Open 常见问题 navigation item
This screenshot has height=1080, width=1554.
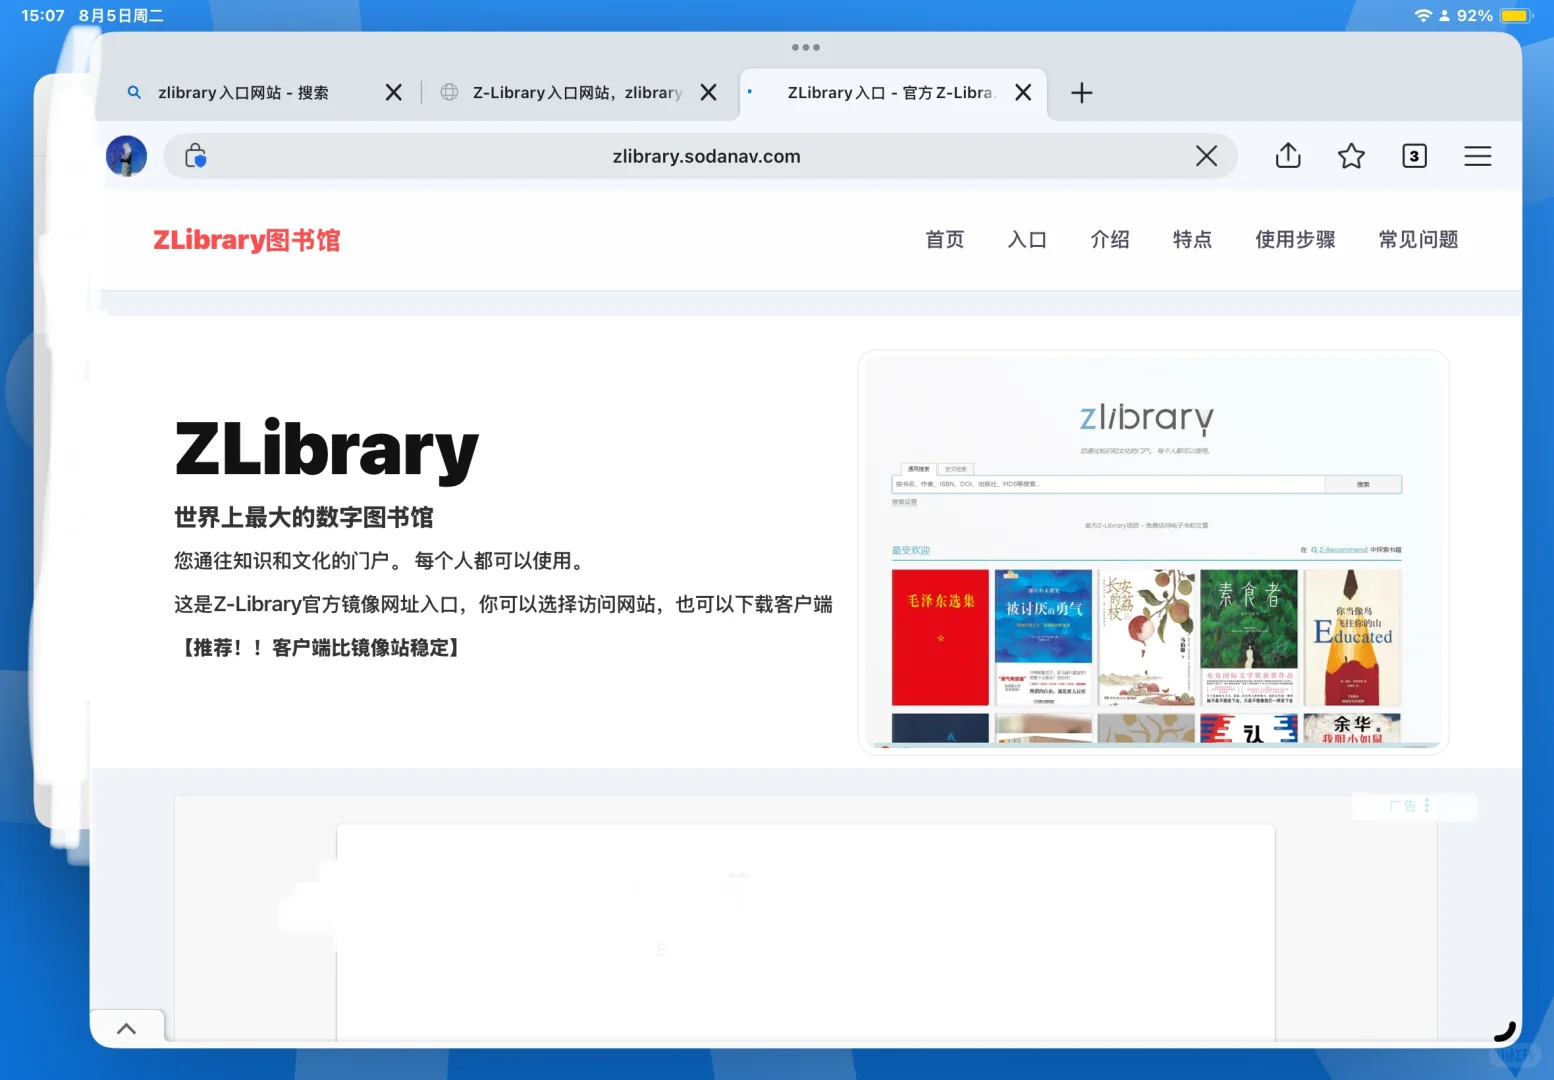tap(1418, 240)
